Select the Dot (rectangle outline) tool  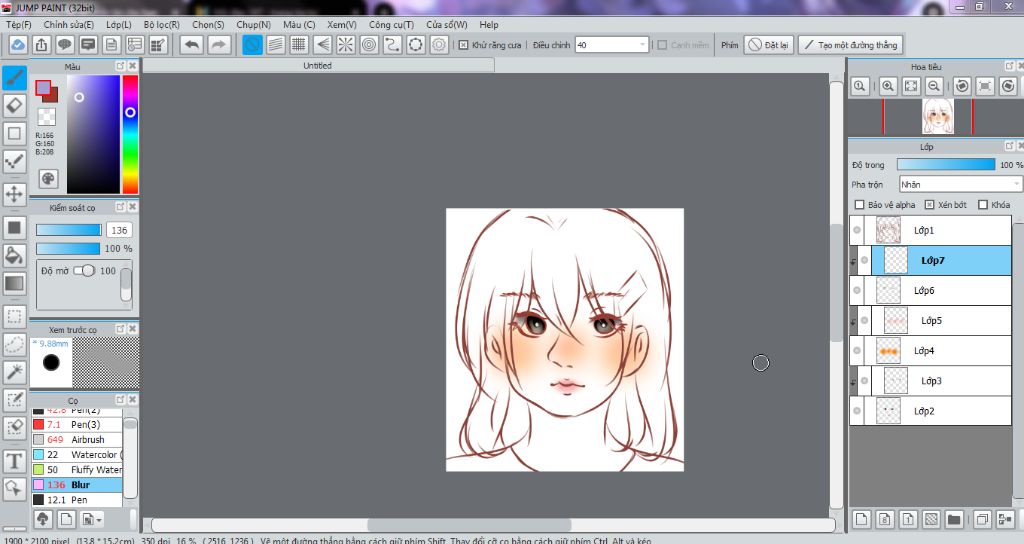[x=14, y=133]
